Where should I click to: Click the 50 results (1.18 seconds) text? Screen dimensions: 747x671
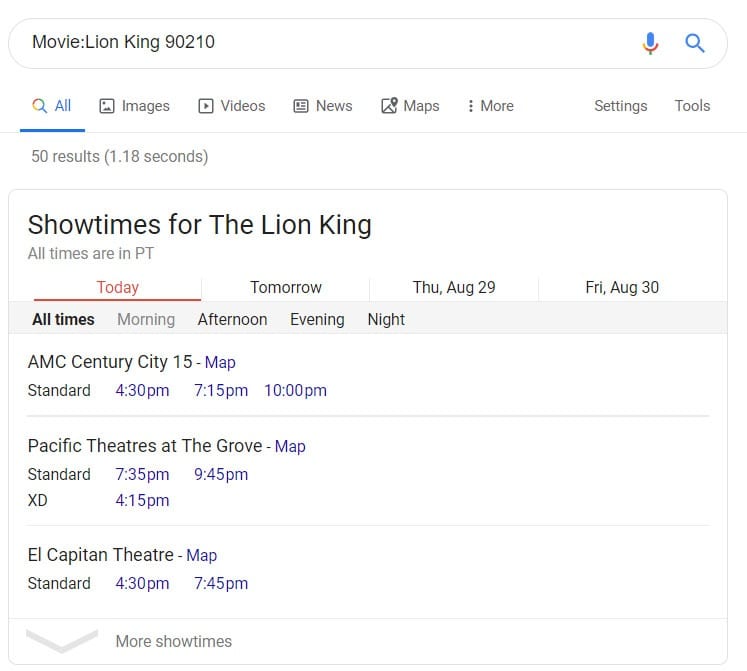pos(120,156)
